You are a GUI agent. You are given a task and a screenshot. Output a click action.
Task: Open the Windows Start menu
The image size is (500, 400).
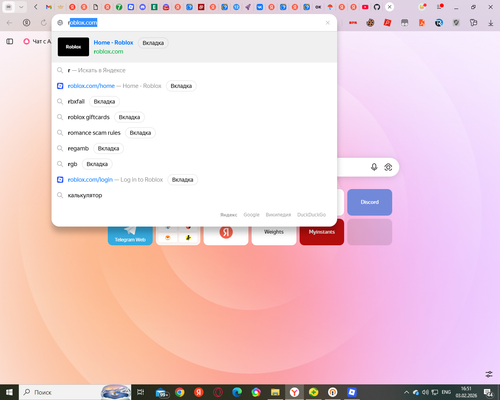click(9, 392)
